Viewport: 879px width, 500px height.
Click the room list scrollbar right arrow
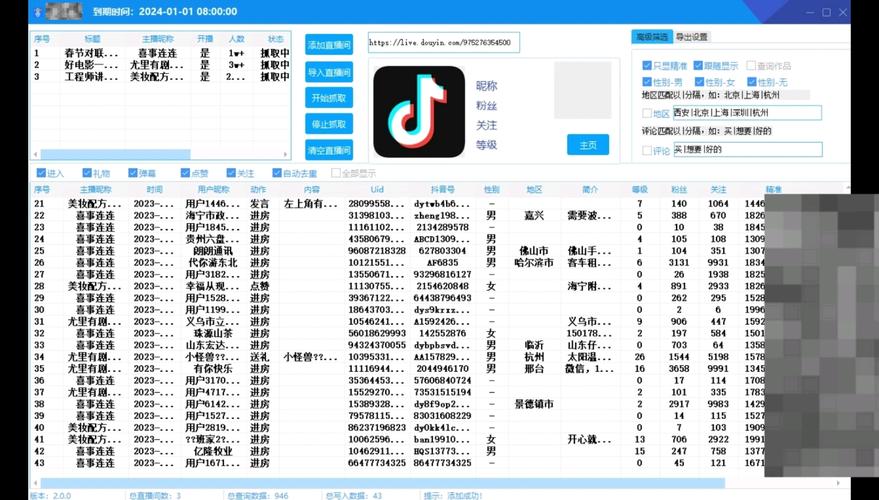click(x=285, y=154)
